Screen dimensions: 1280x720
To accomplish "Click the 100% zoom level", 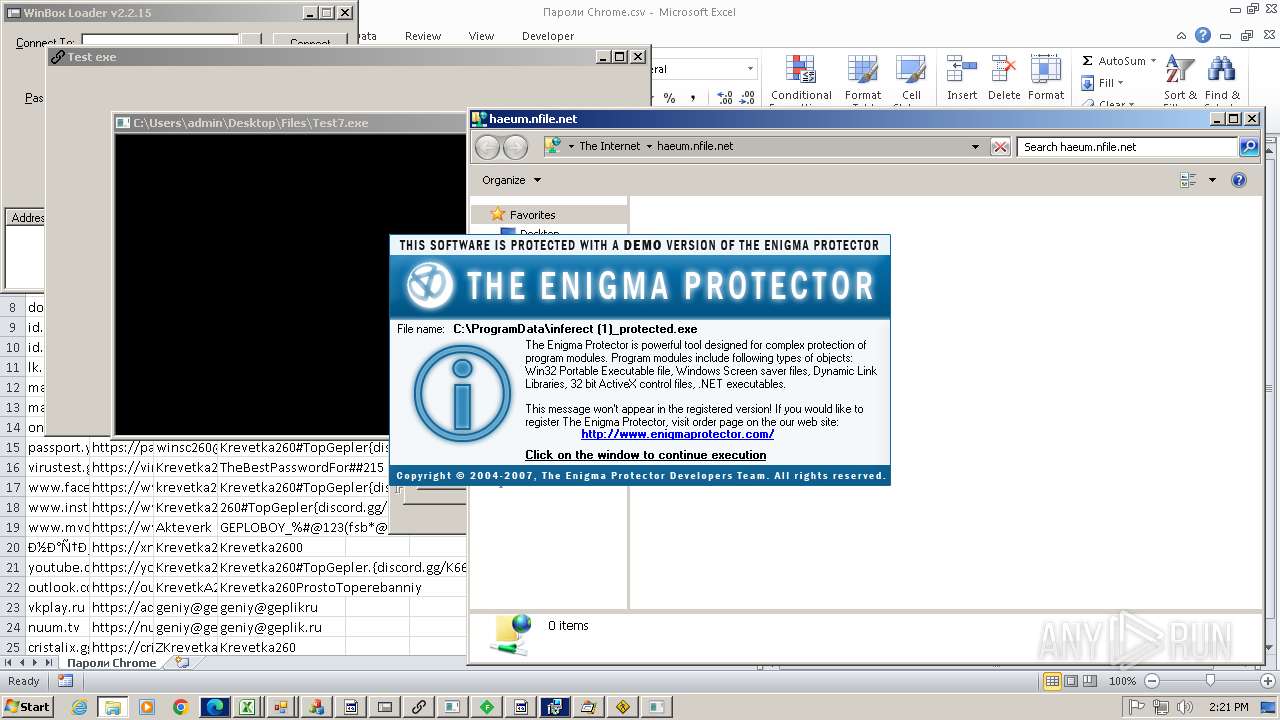I will [x=1122, y=681].
